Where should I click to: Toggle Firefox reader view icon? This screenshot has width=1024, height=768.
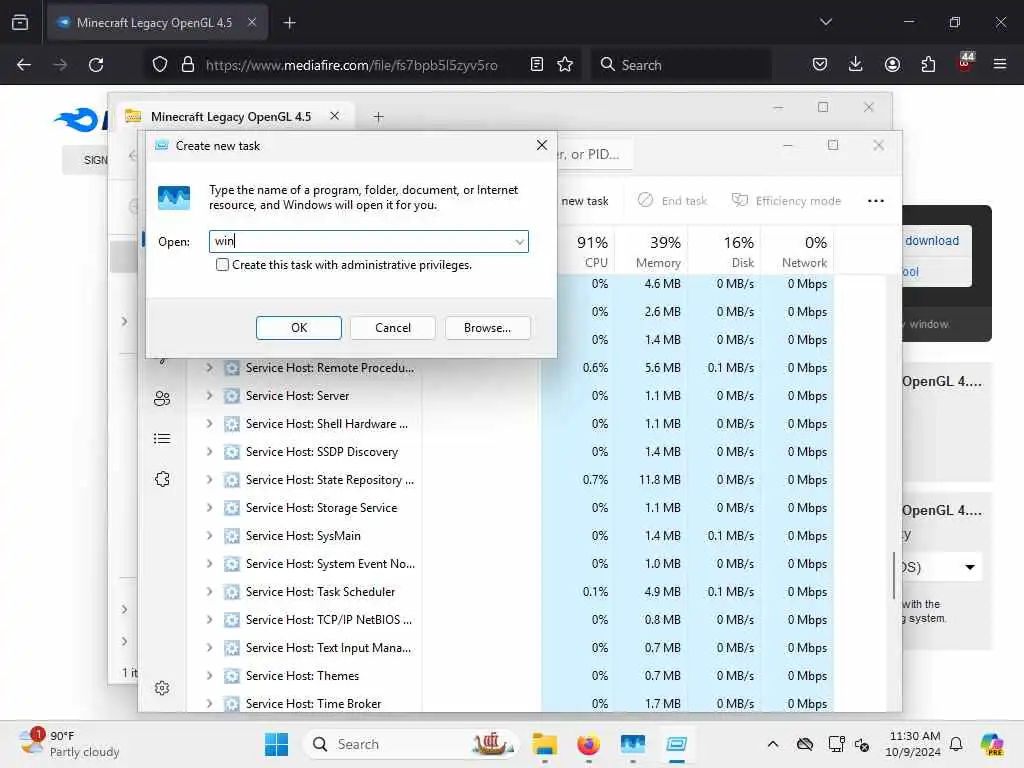537,64
